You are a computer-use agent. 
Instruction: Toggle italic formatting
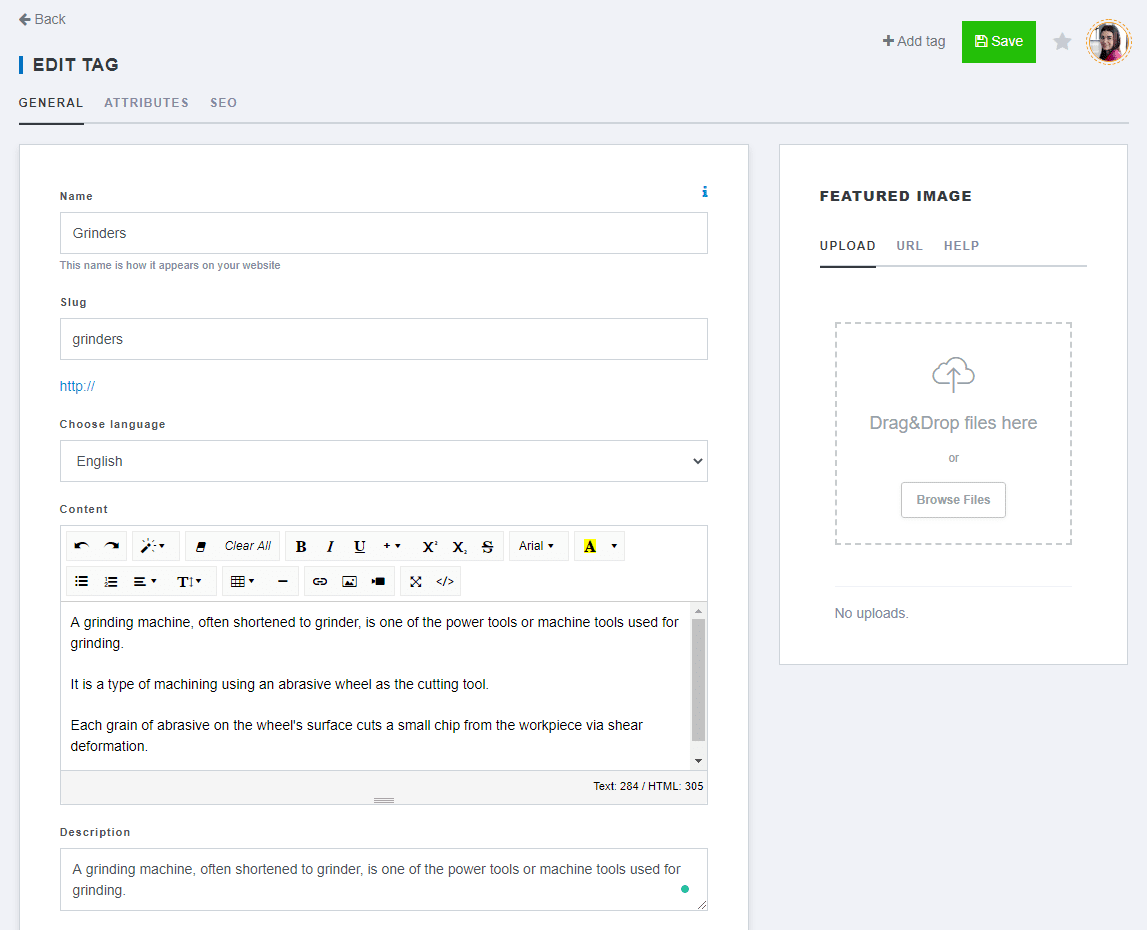pos(330,546)
